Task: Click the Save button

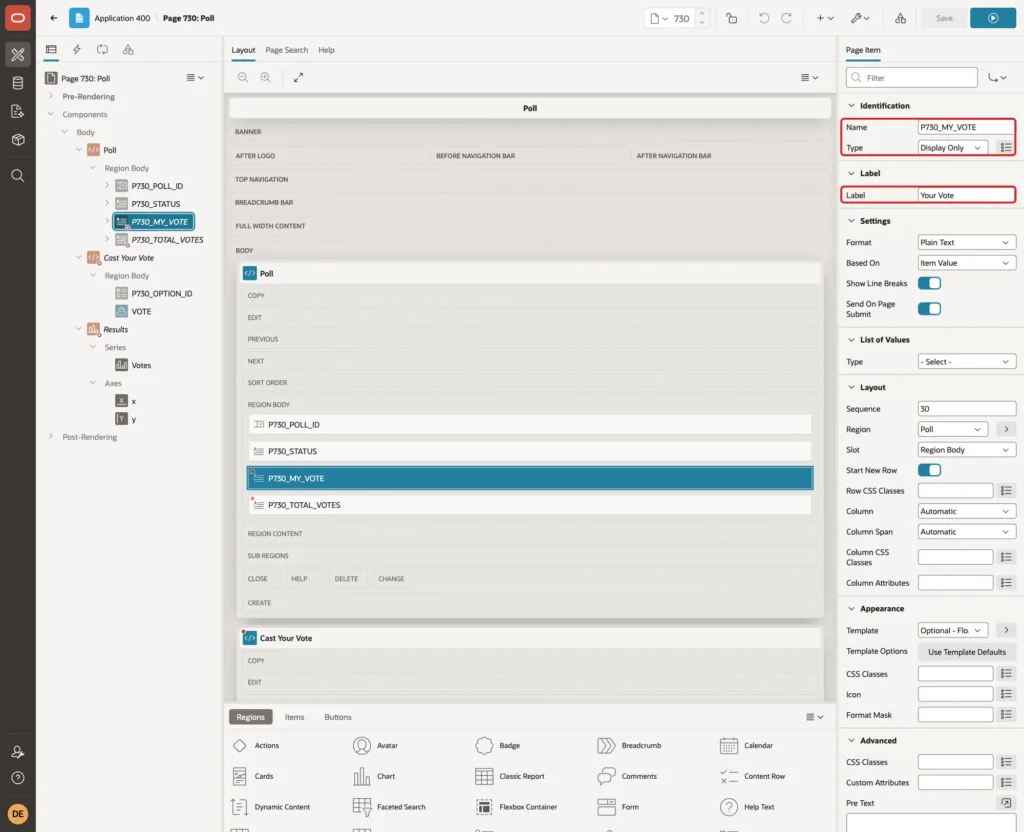Action: click(x=944, y=18)
